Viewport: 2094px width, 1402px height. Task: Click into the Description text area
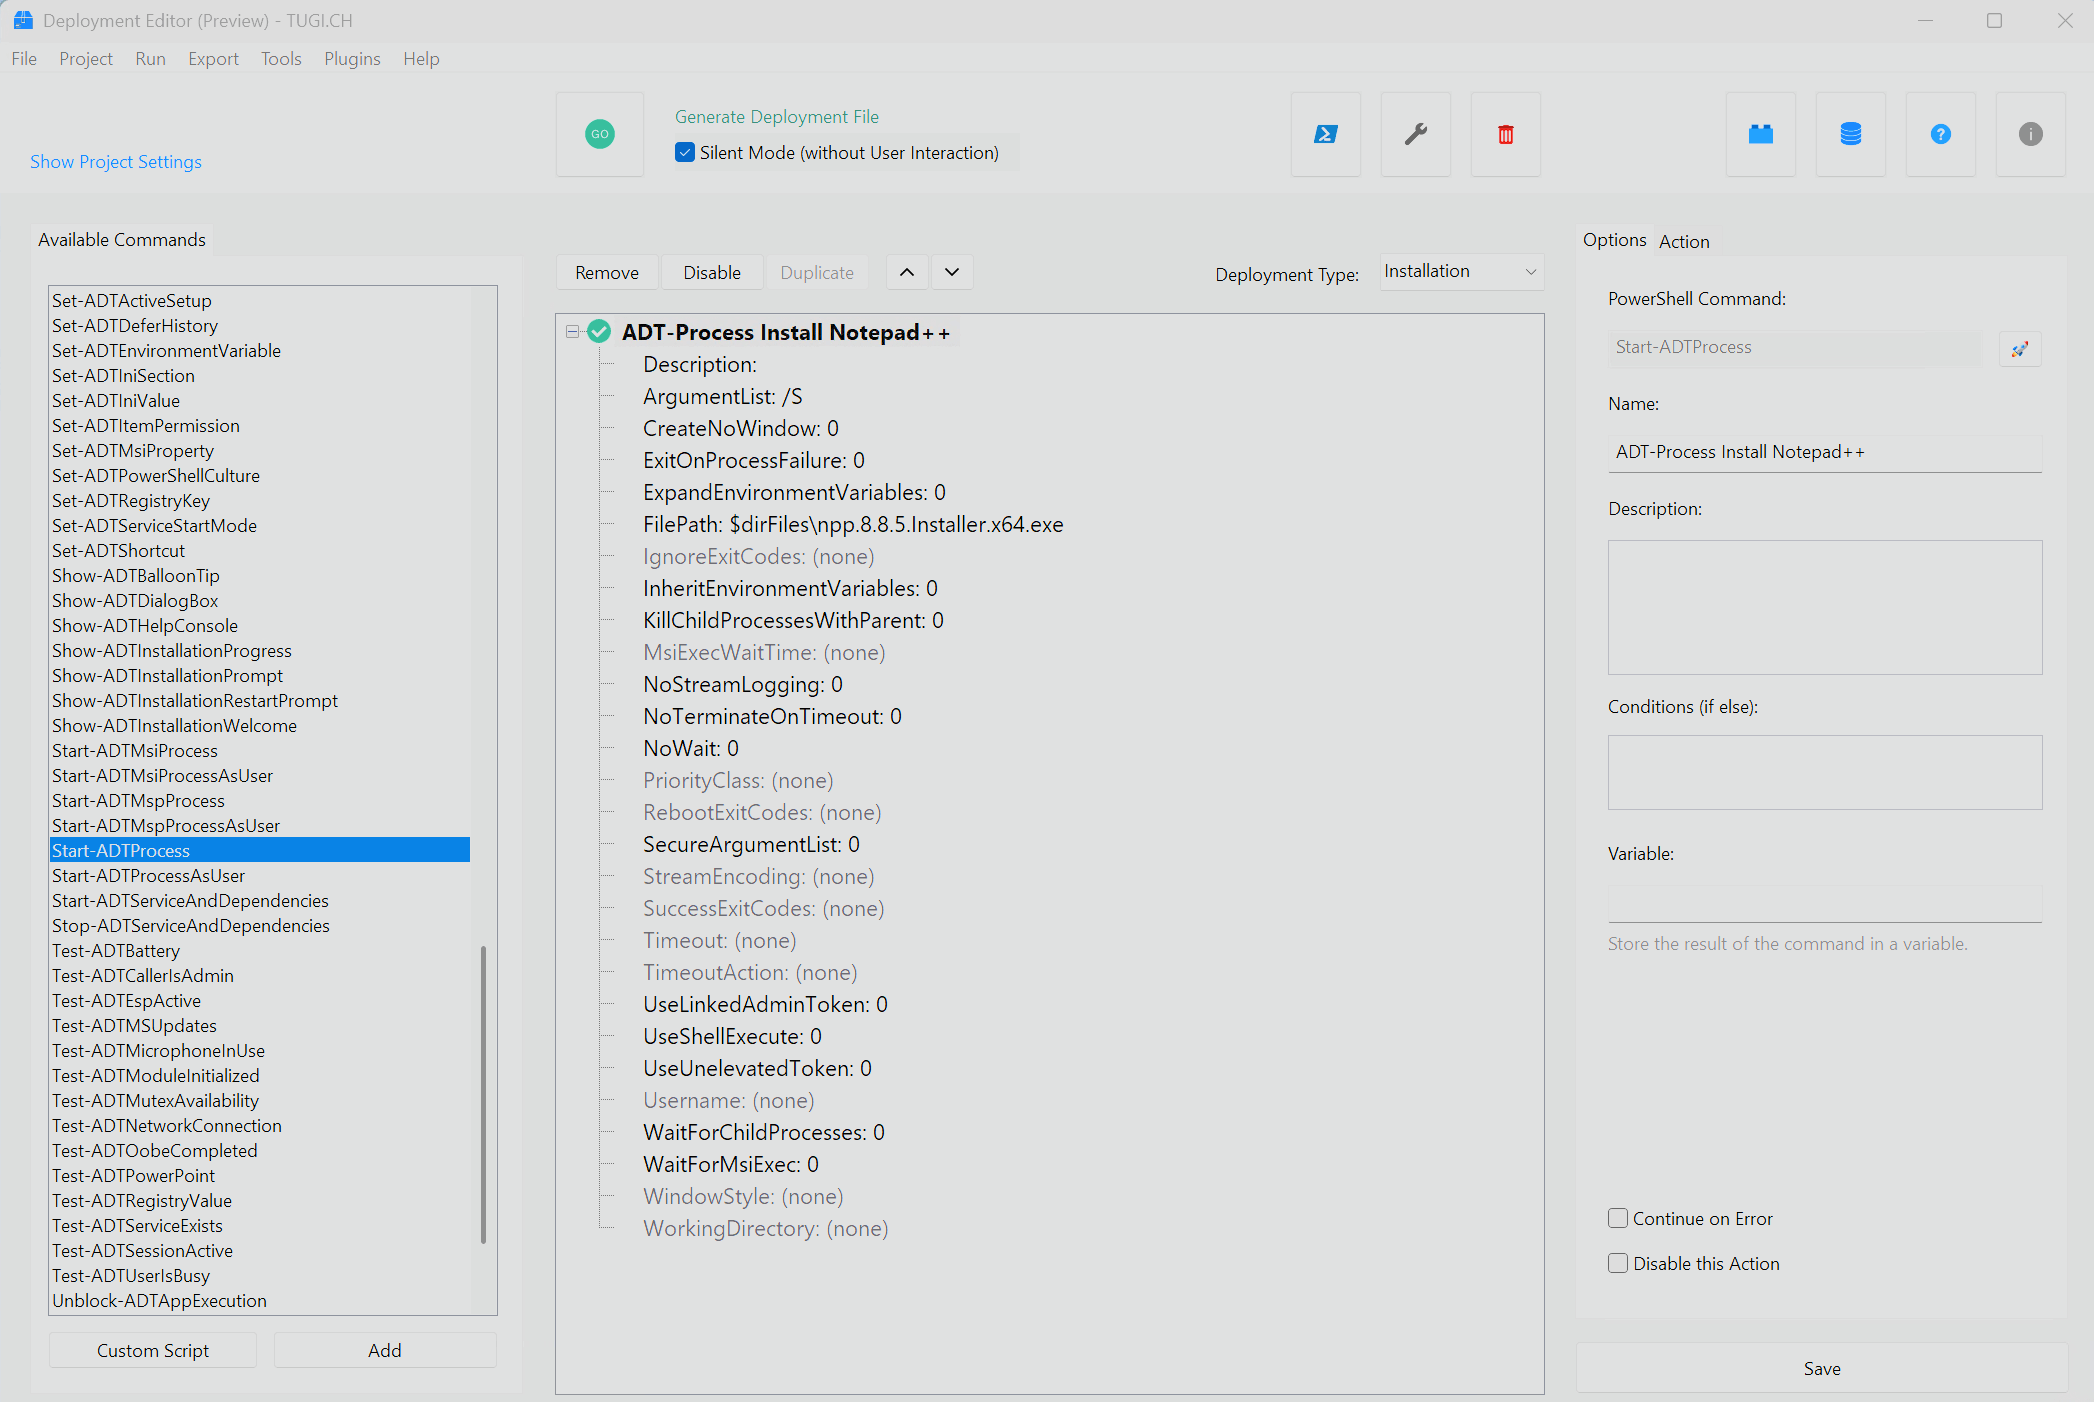click(x=1825, y=608)
